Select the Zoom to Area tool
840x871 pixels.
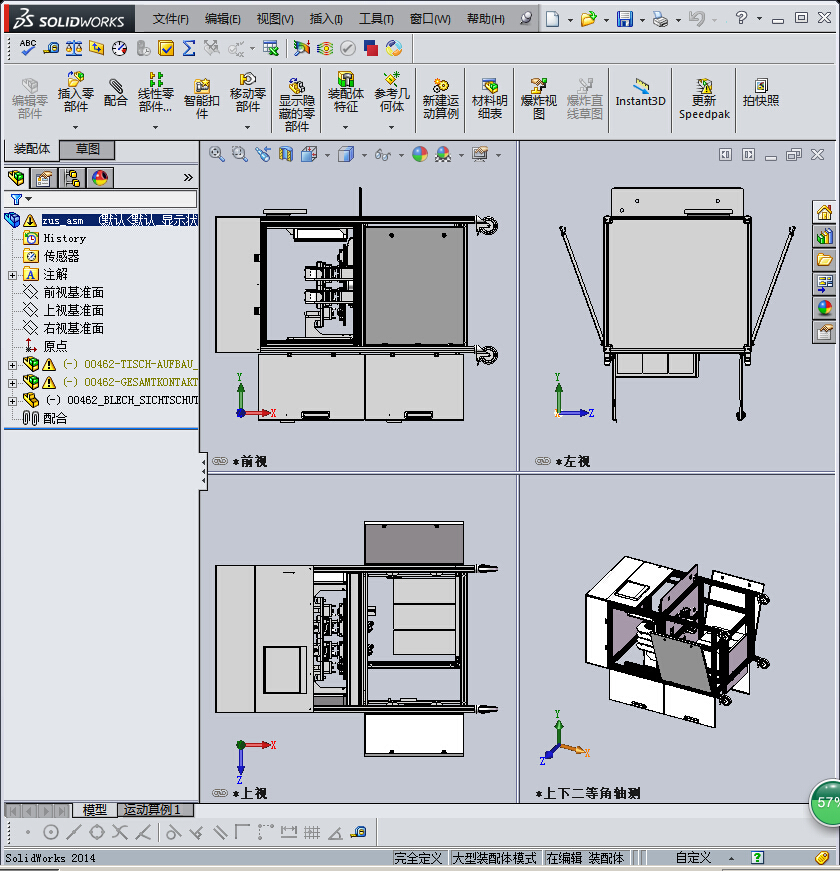239,154
